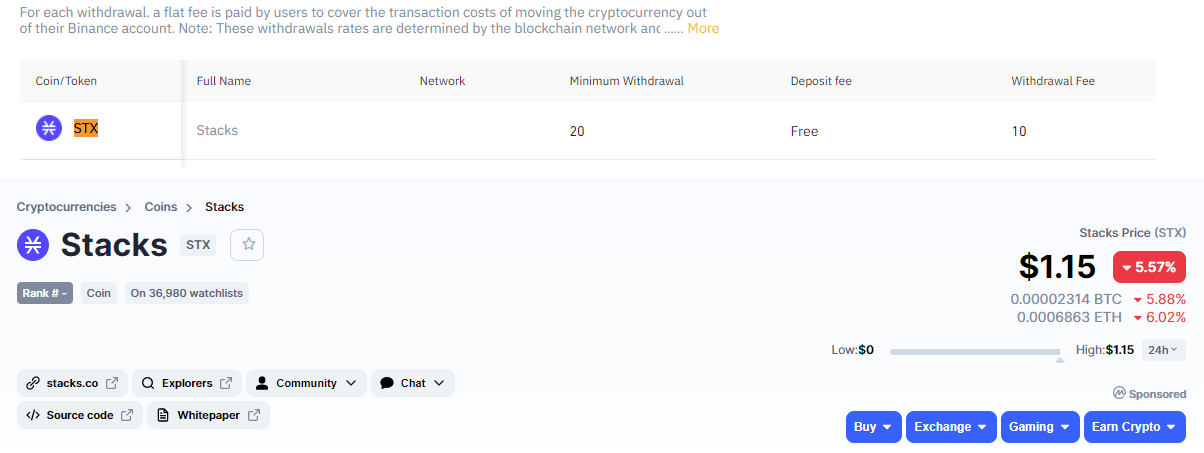Open the 24h time range selector
Screen dimensions: 1204x453
(1164, 350)
